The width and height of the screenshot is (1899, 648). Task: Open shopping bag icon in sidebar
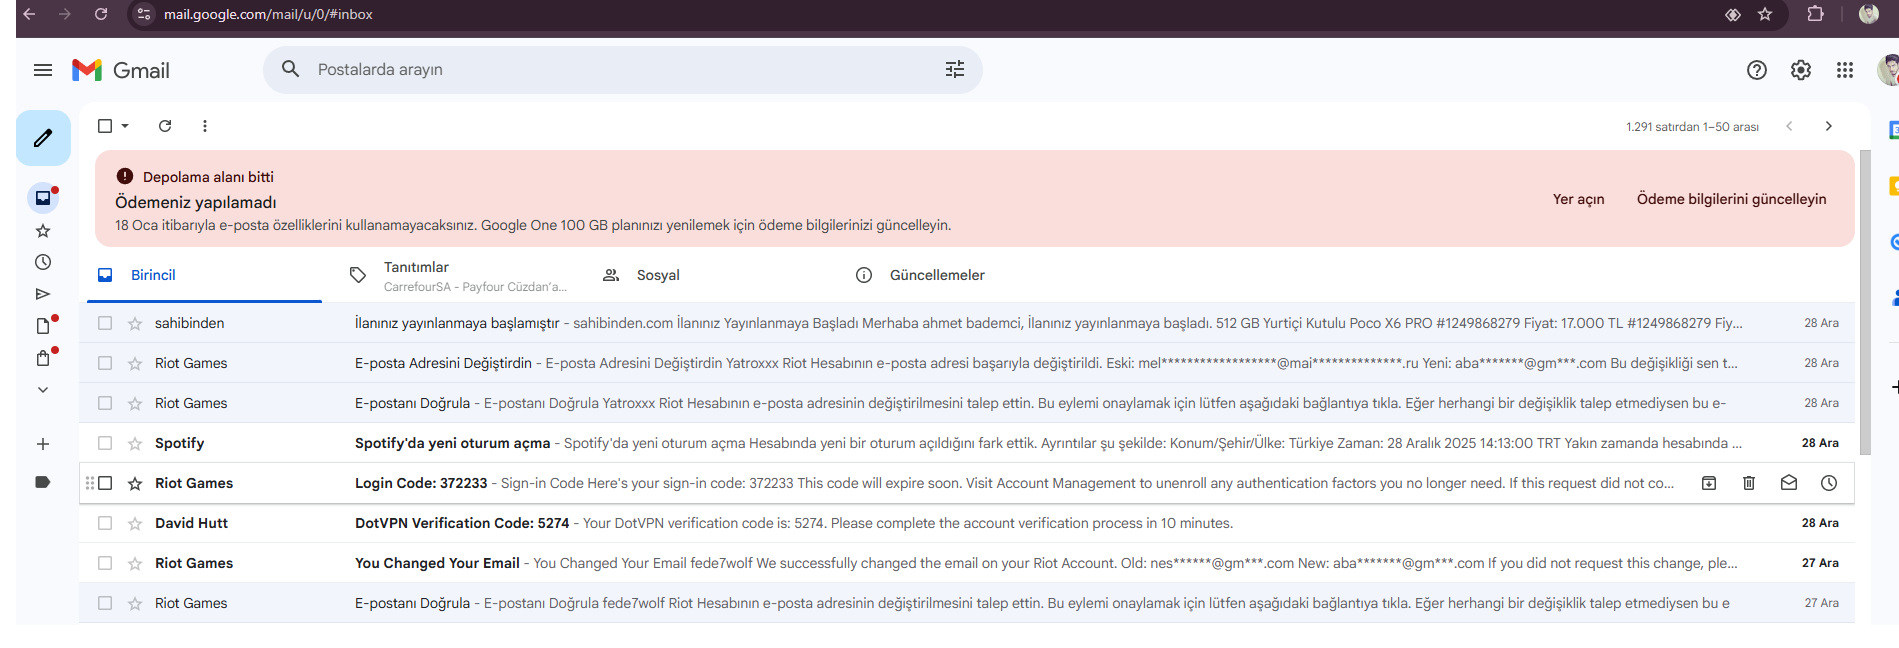tap(43, 358)
